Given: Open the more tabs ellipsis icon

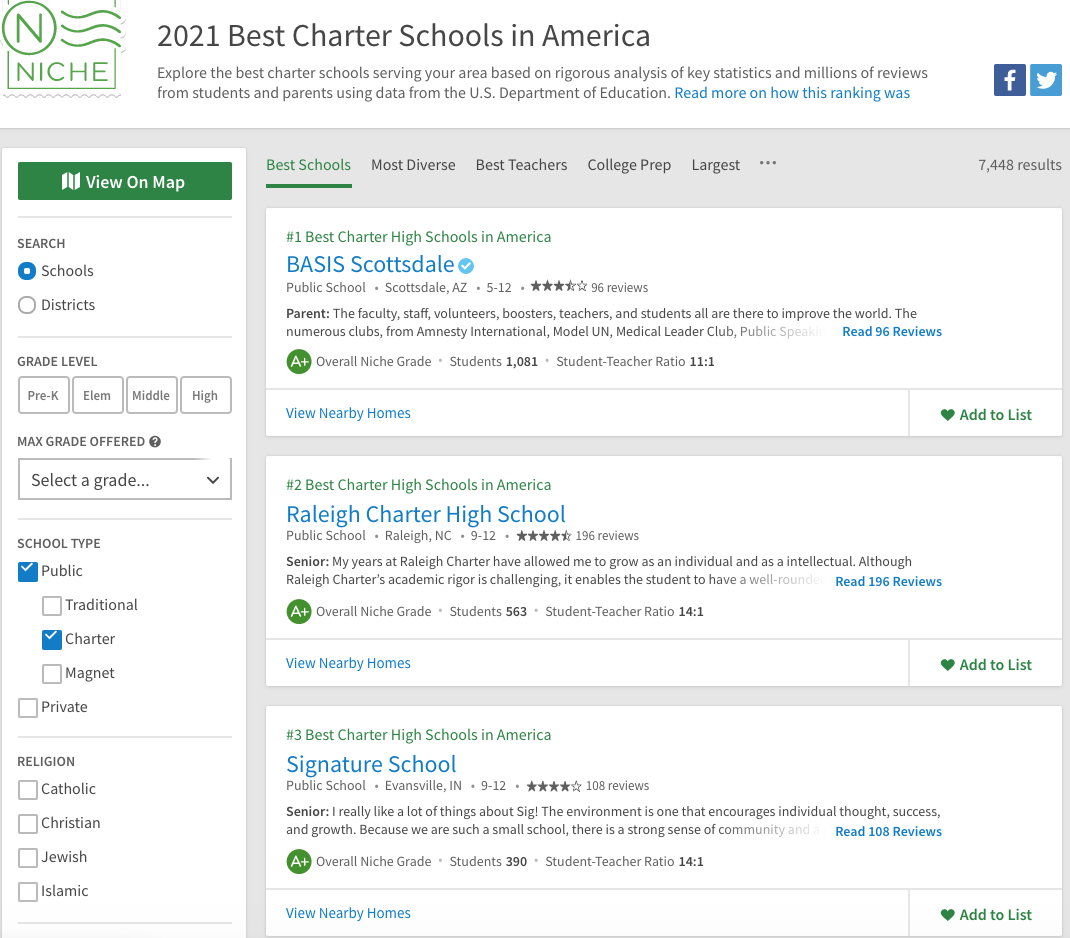Looking at the screenshot, I should tap(767, 164).
